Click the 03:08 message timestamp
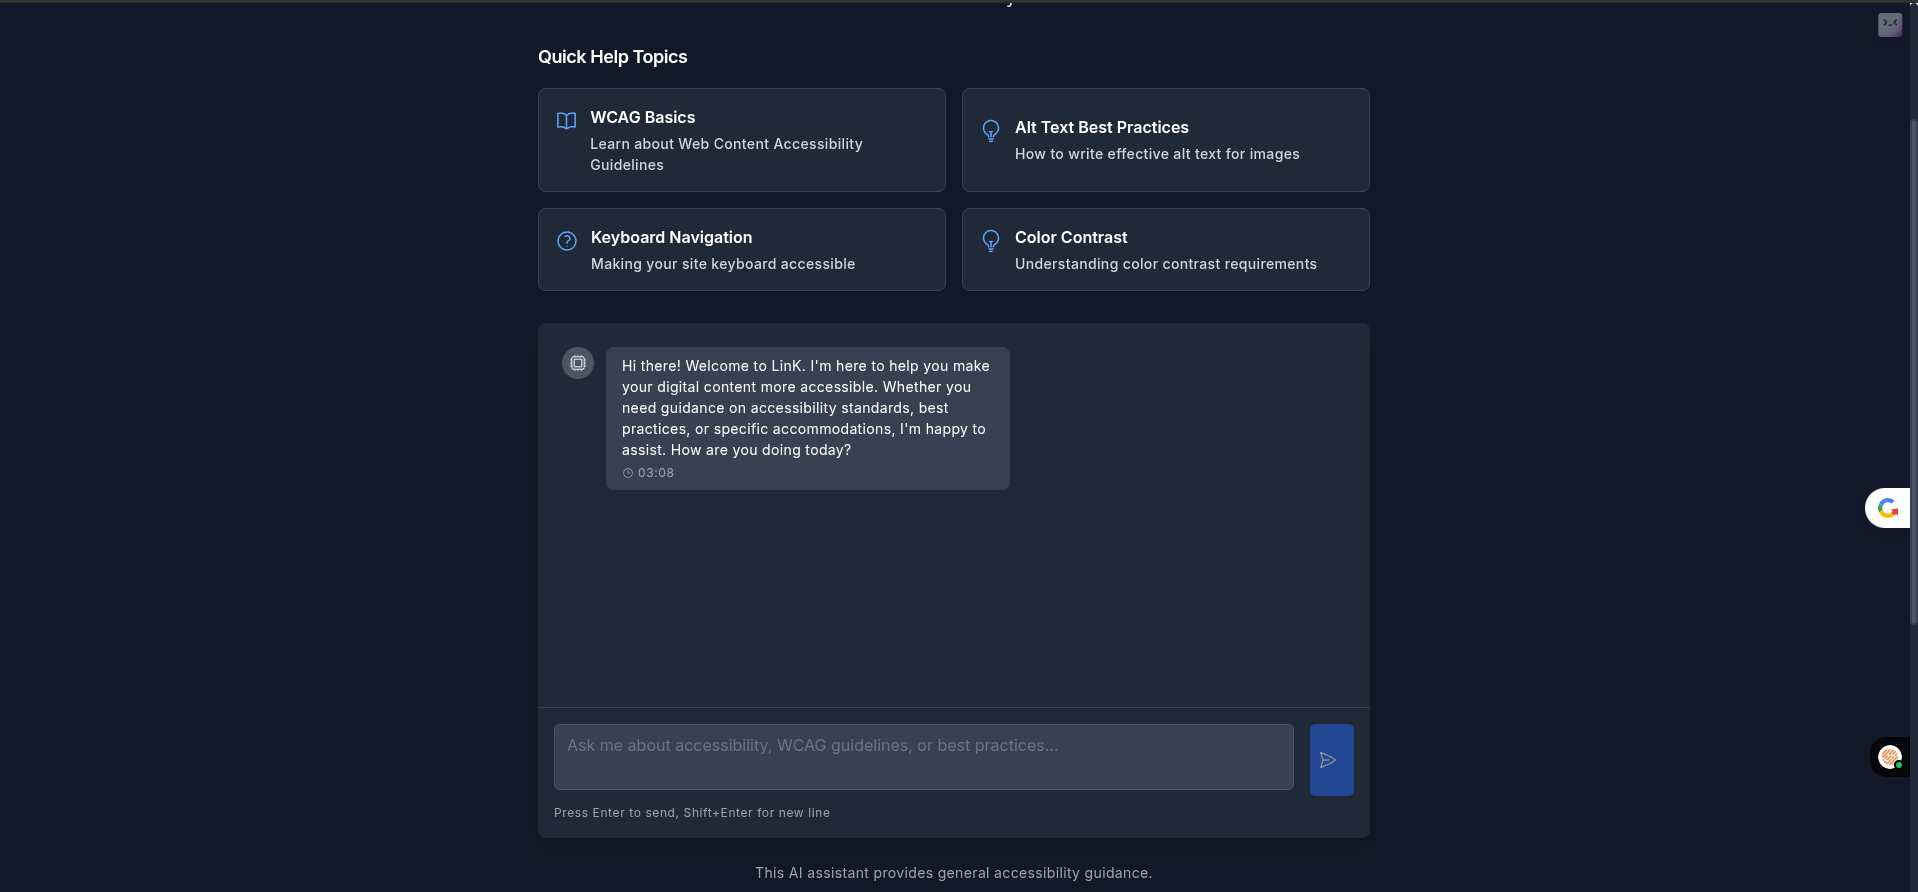 coord(656,473)
